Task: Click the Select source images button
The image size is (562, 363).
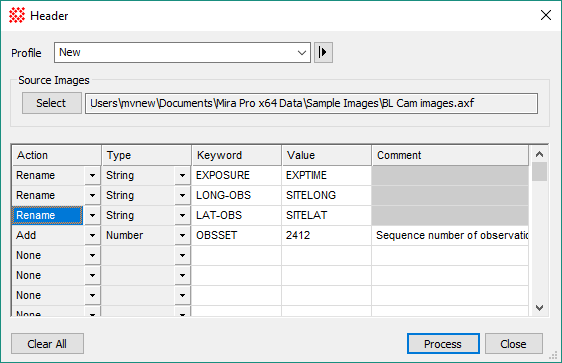Action: click(x=52, y=103)
